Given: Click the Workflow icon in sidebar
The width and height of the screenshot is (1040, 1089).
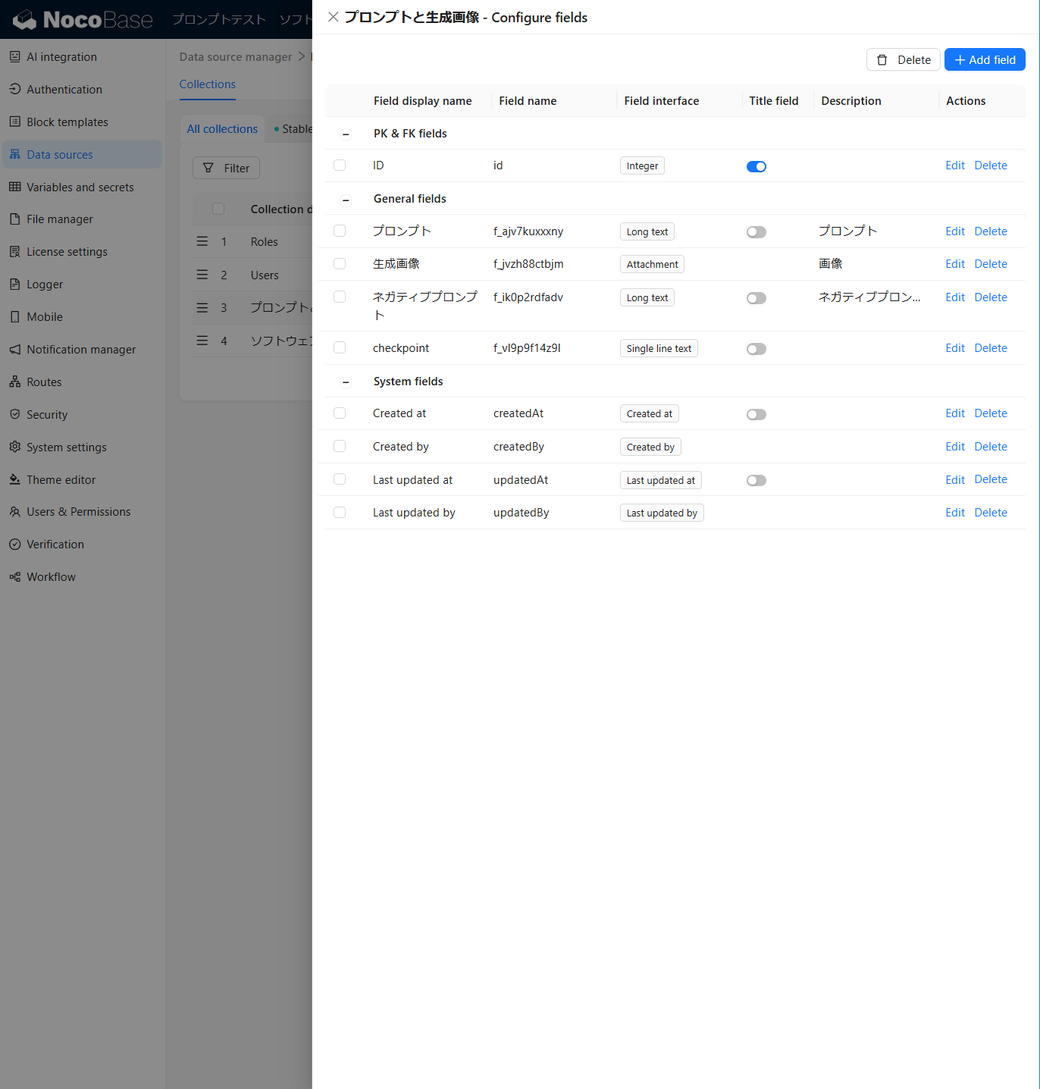Looking at the screenshot, I should [15, 577].
